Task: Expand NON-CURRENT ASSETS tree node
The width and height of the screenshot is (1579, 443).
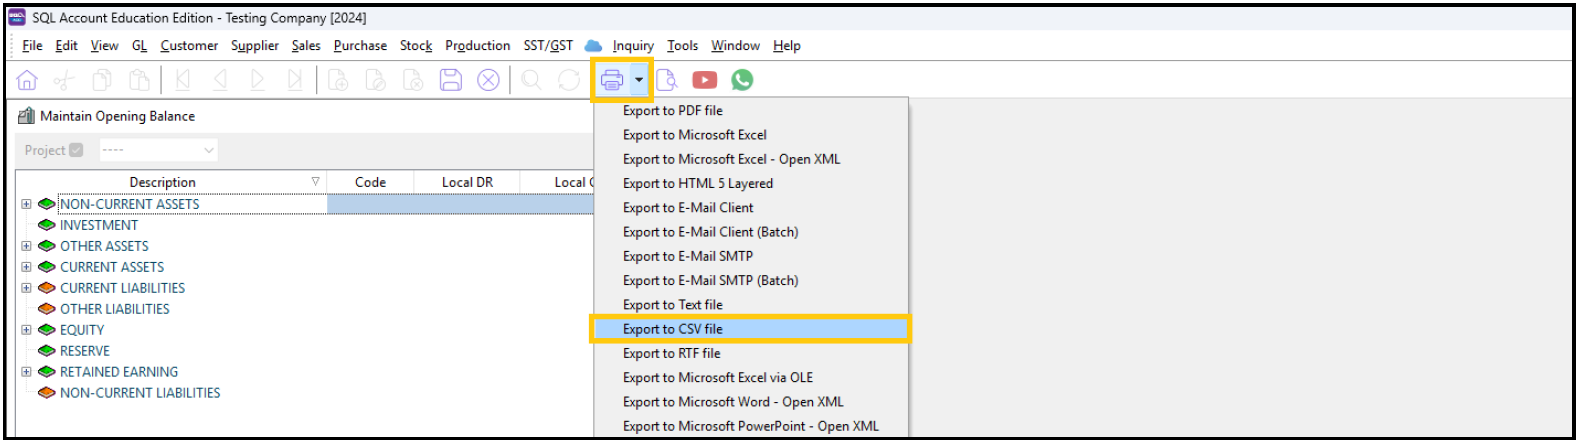Action: coord(26,204)
